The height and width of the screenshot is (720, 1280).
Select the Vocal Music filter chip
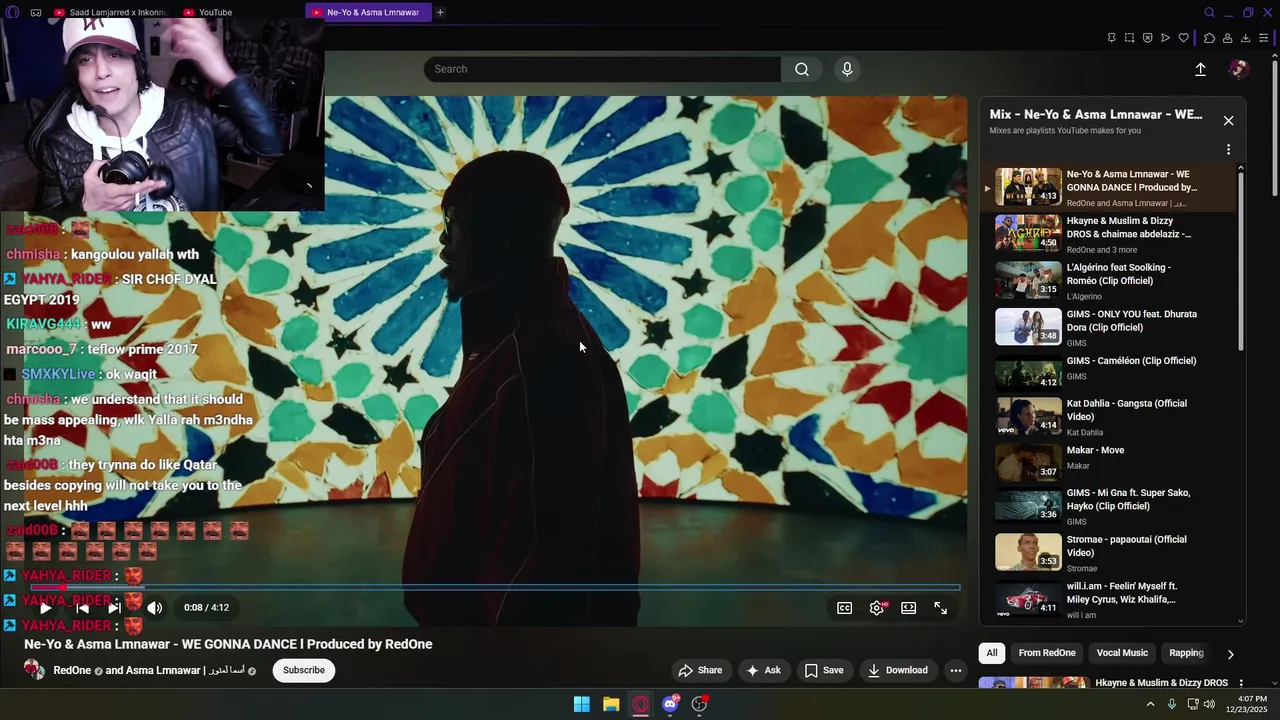coord(1122,653)
